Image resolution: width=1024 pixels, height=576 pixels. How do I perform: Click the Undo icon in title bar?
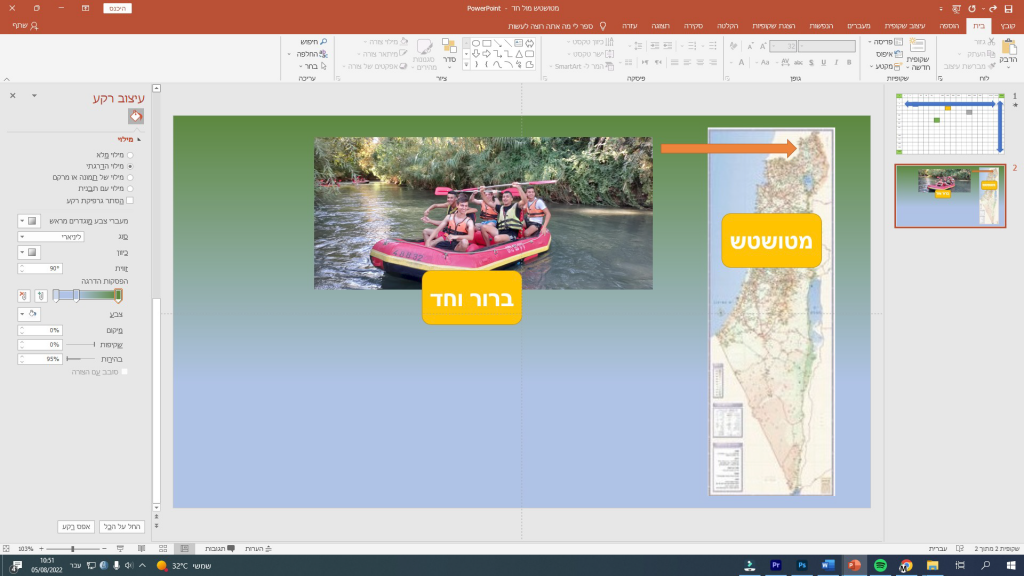(x=992, y=8)
